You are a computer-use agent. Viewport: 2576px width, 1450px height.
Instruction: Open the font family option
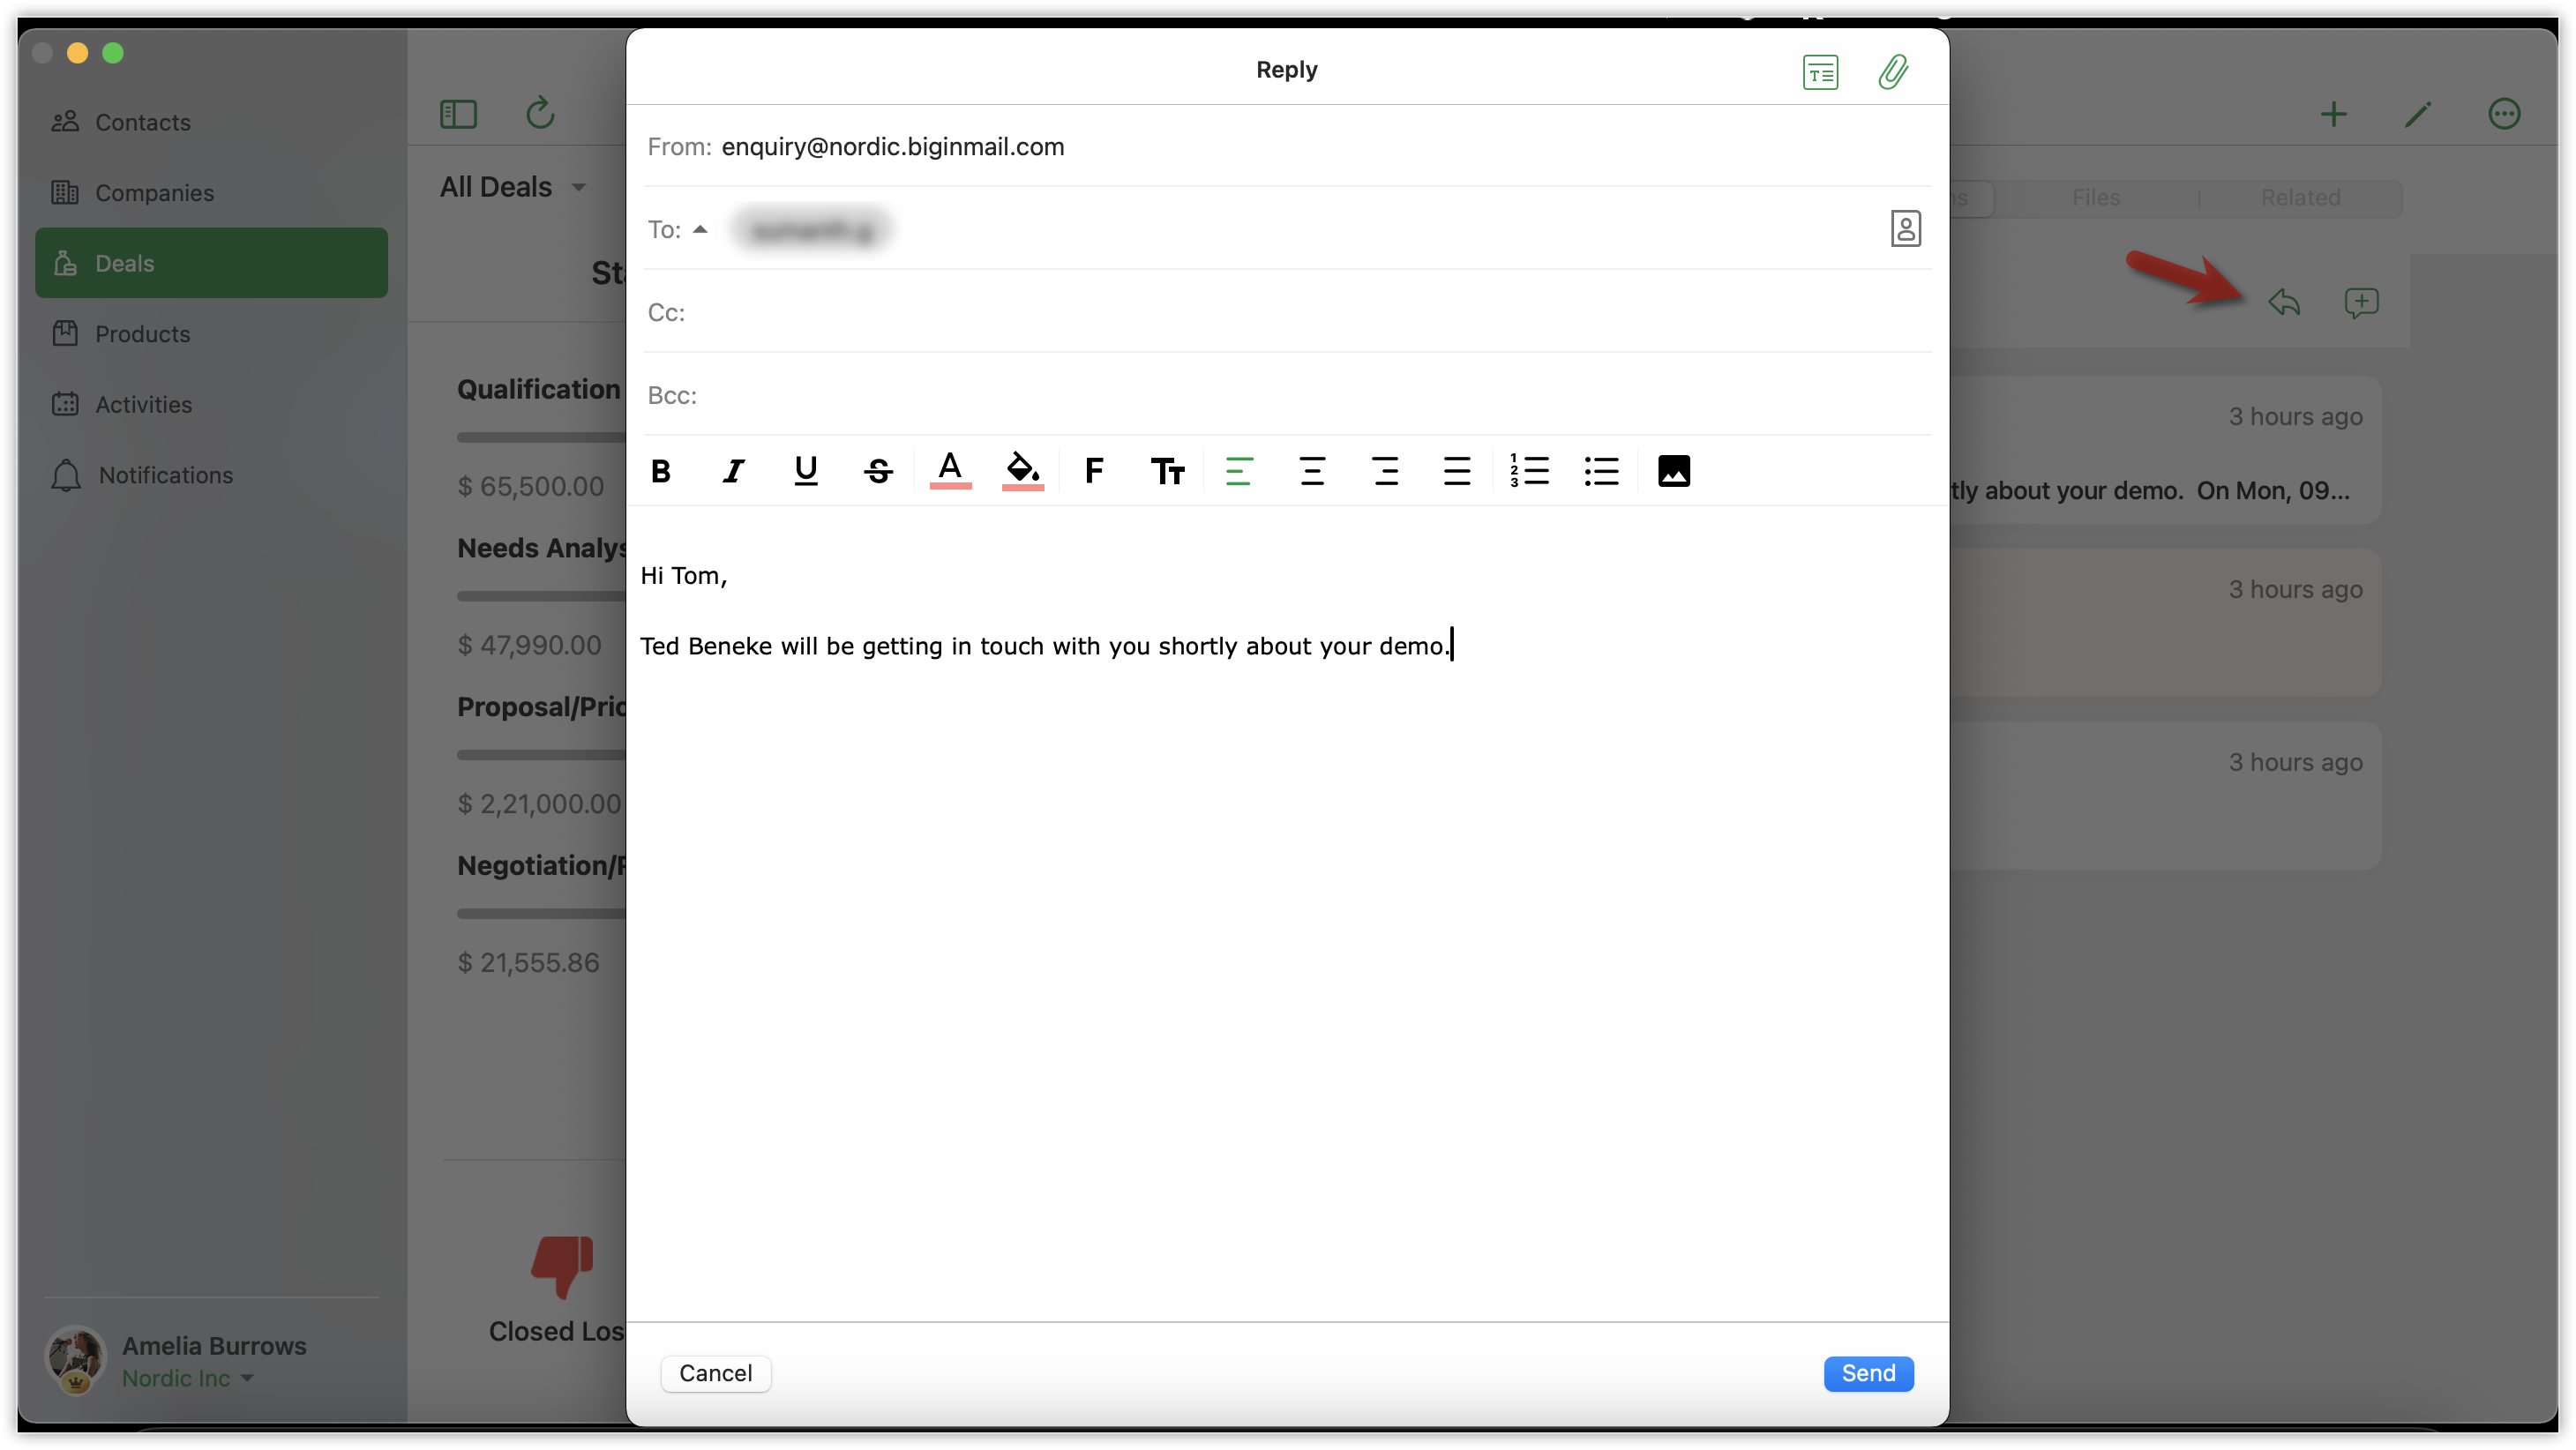[x=1094, y=471]
